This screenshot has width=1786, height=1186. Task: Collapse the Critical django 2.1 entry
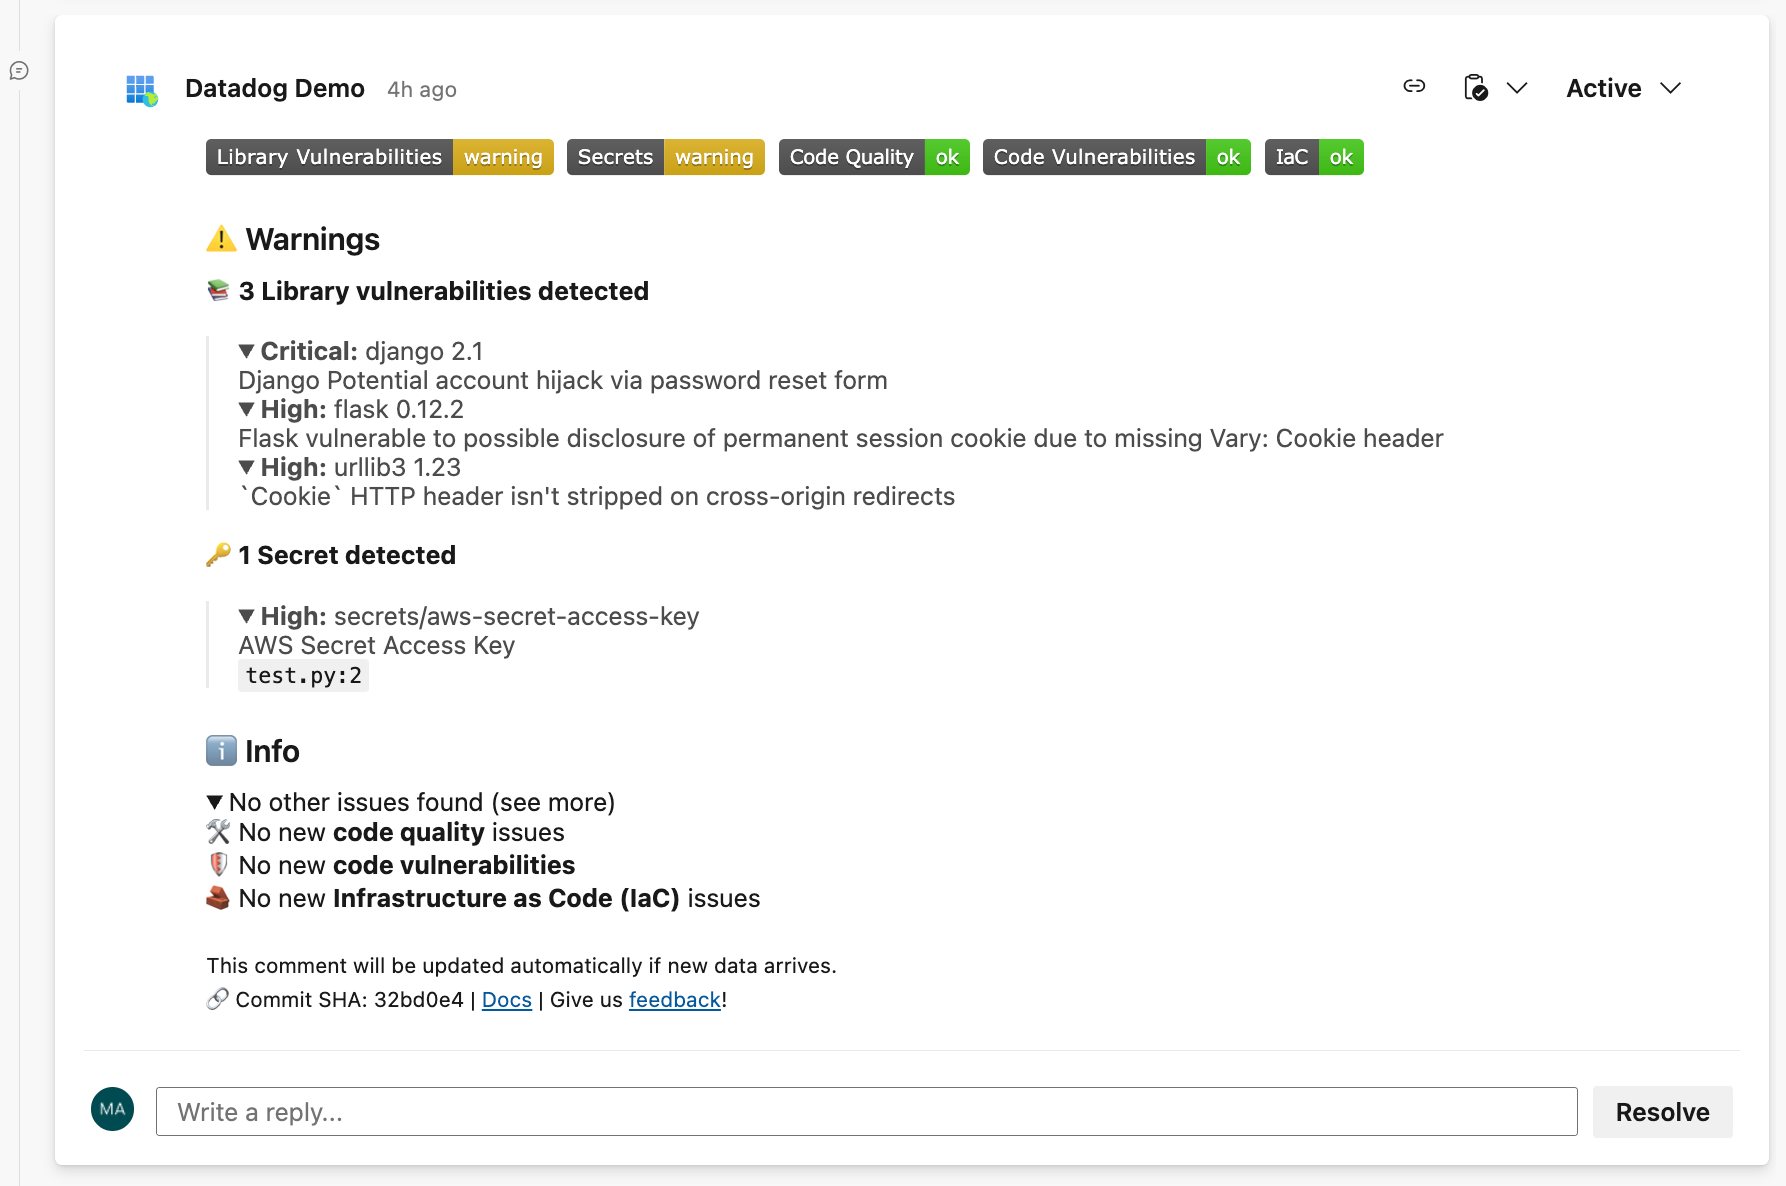click(246, 351)
